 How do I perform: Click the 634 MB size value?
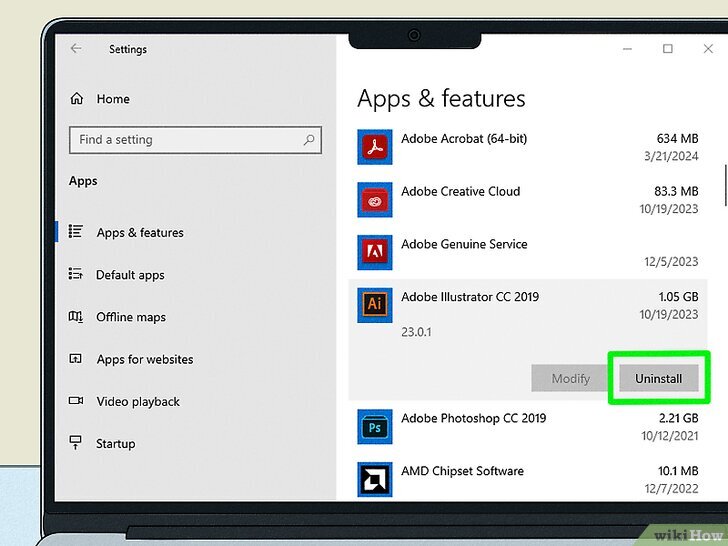[677, 138]
